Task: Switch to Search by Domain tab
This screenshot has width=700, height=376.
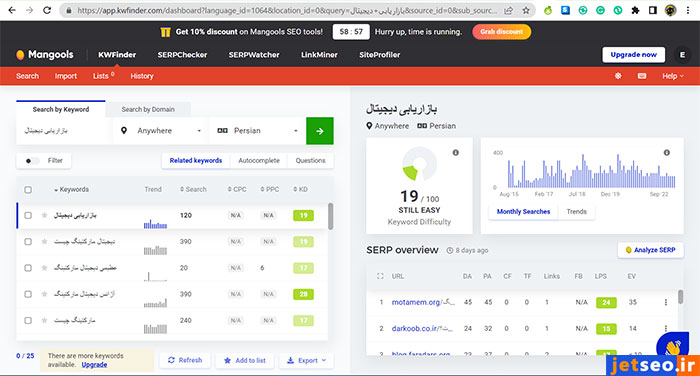Action: (x=148, y=109)
